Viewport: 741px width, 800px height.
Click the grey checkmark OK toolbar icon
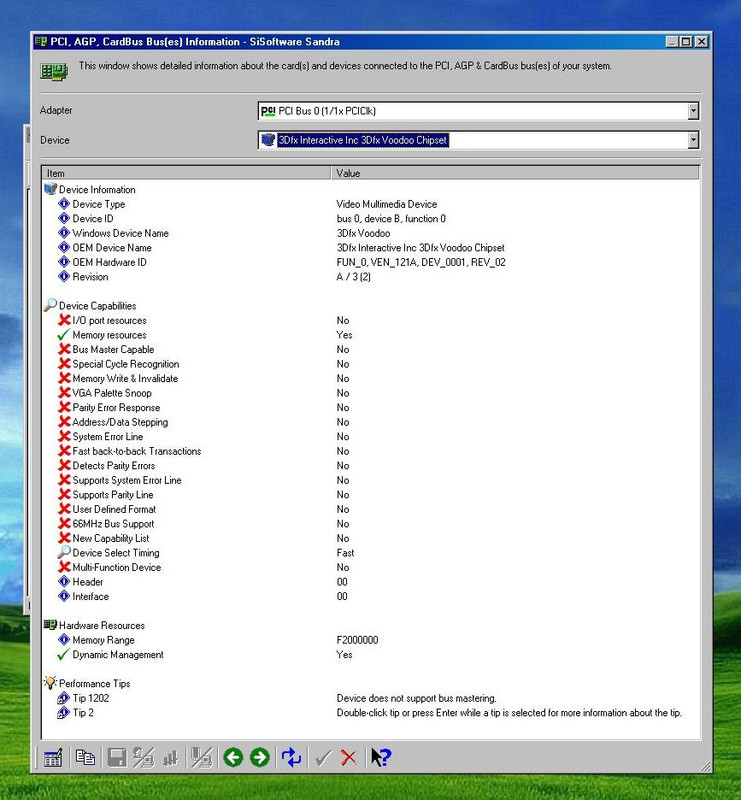coord(323,758)
